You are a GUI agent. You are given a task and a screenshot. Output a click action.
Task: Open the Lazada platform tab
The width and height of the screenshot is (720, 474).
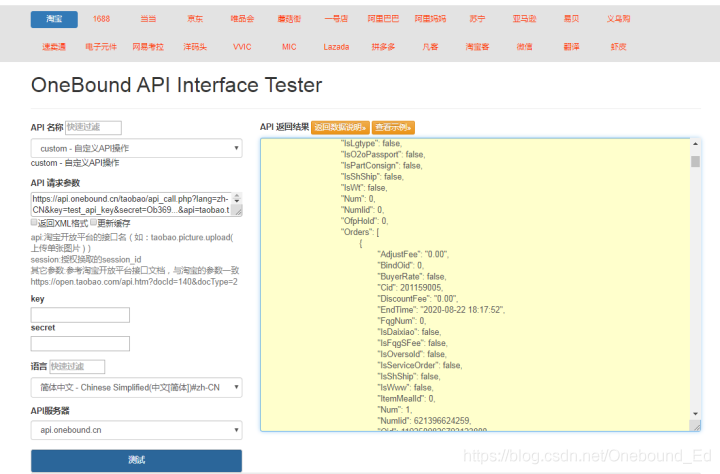[336, 47]
